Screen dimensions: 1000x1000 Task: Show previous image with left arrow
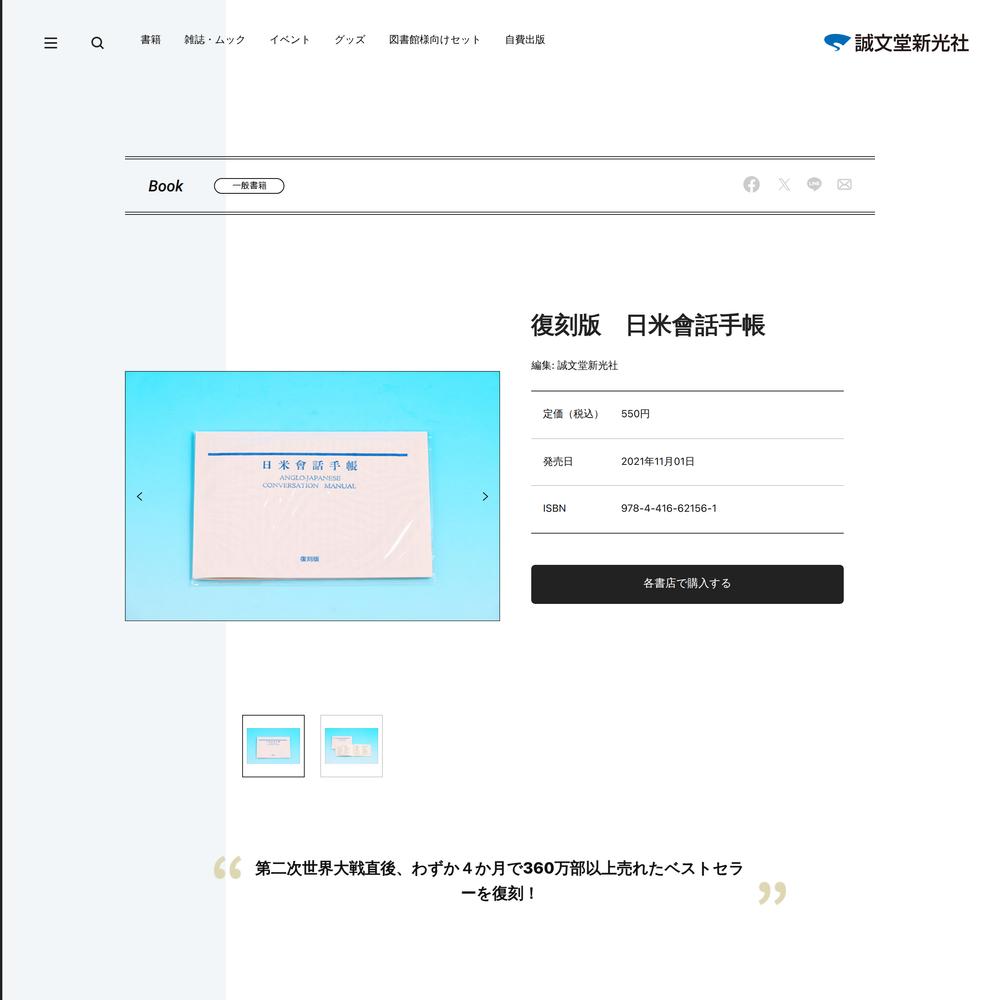(140, 496)
